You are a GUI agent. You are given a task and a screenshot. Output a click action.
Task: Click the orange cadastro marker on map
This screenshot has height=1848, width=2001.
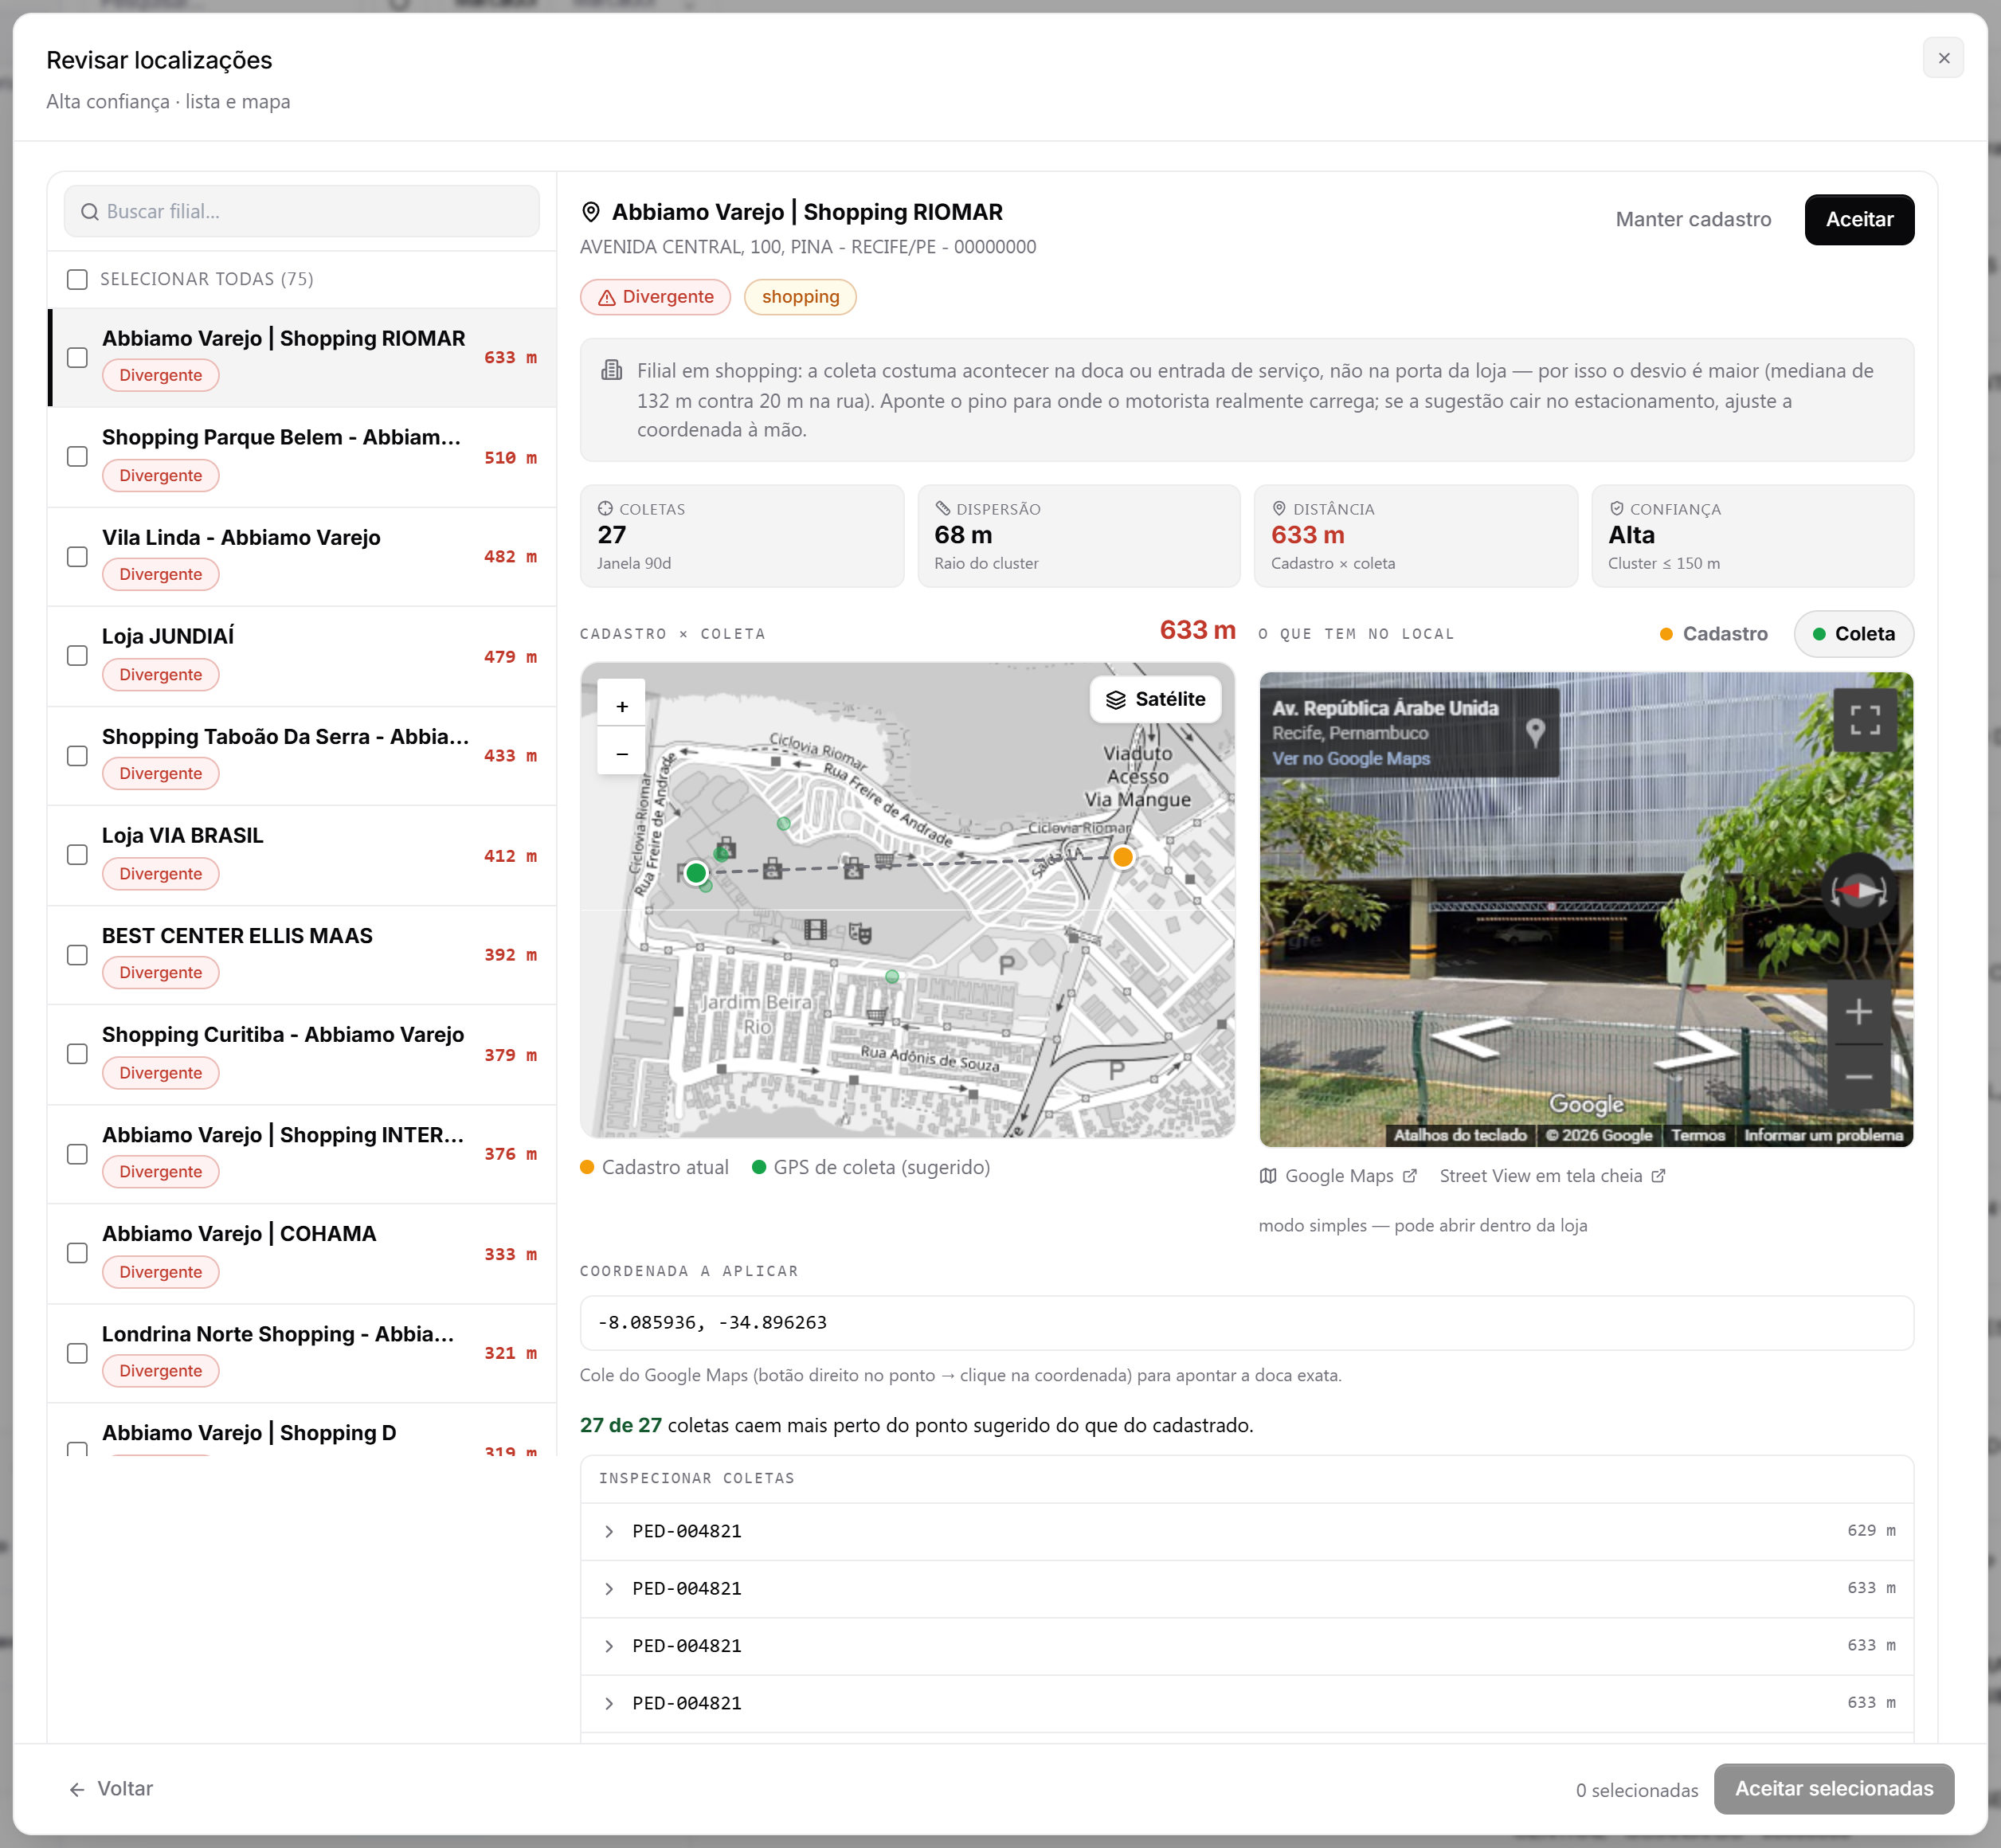click(x=1123, y=857)
